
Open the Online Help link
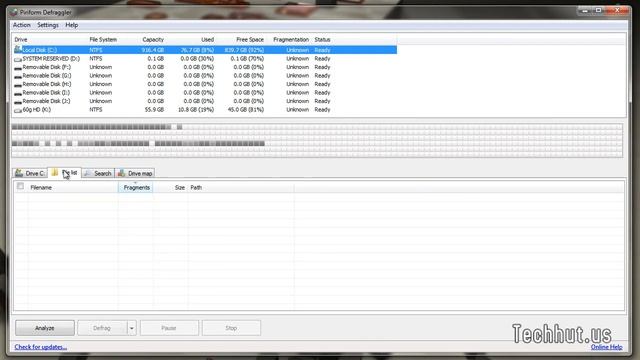[x=607, y=347]
